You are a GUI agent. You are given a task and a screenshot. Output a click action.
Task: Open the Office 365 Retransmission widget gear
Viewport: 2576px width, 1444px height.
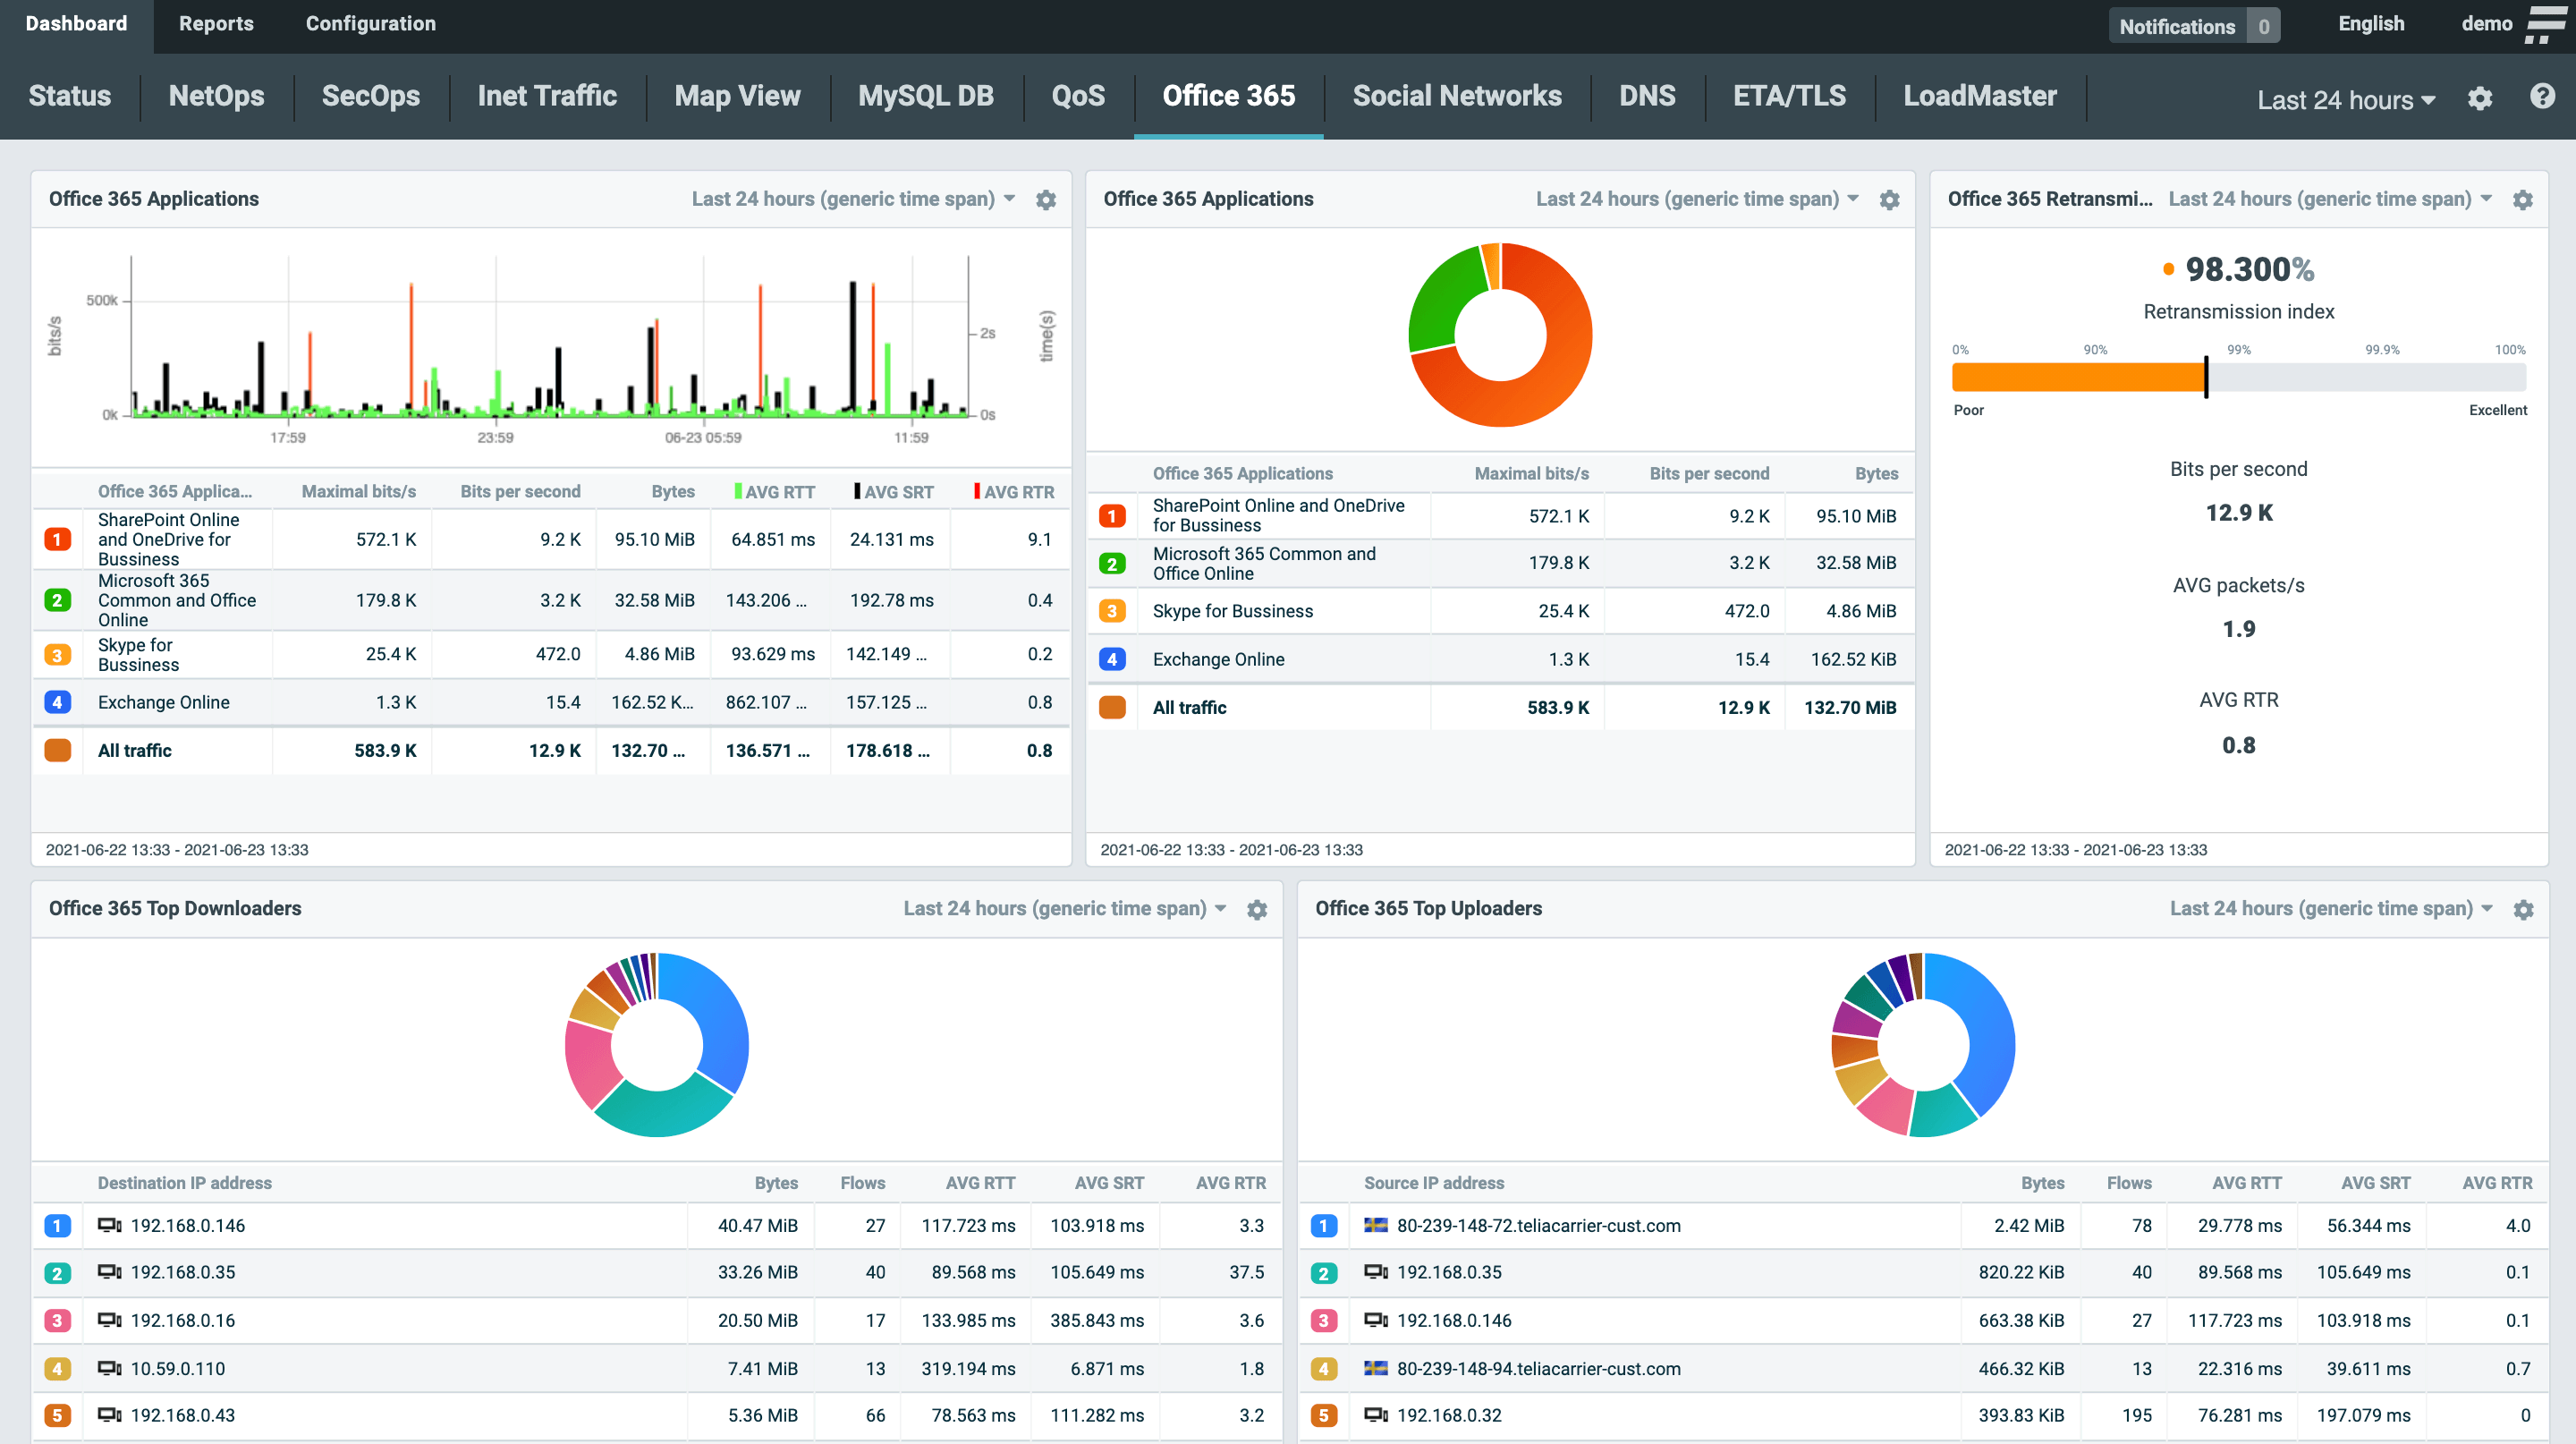(x=2522, y=200)
